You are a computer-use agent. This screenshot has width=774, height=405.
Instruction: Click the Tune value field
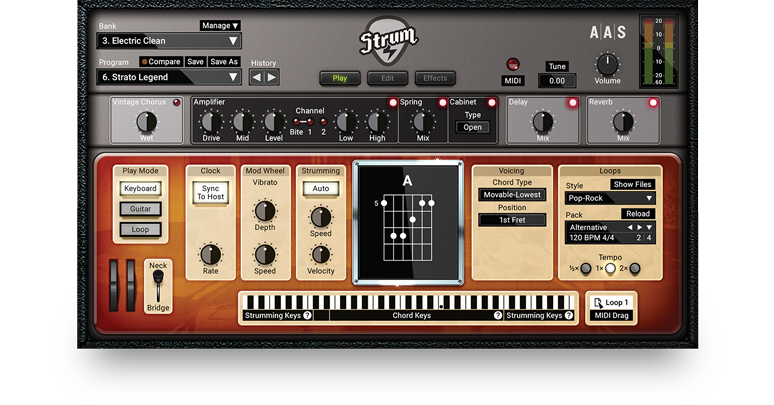coord(557,81)
